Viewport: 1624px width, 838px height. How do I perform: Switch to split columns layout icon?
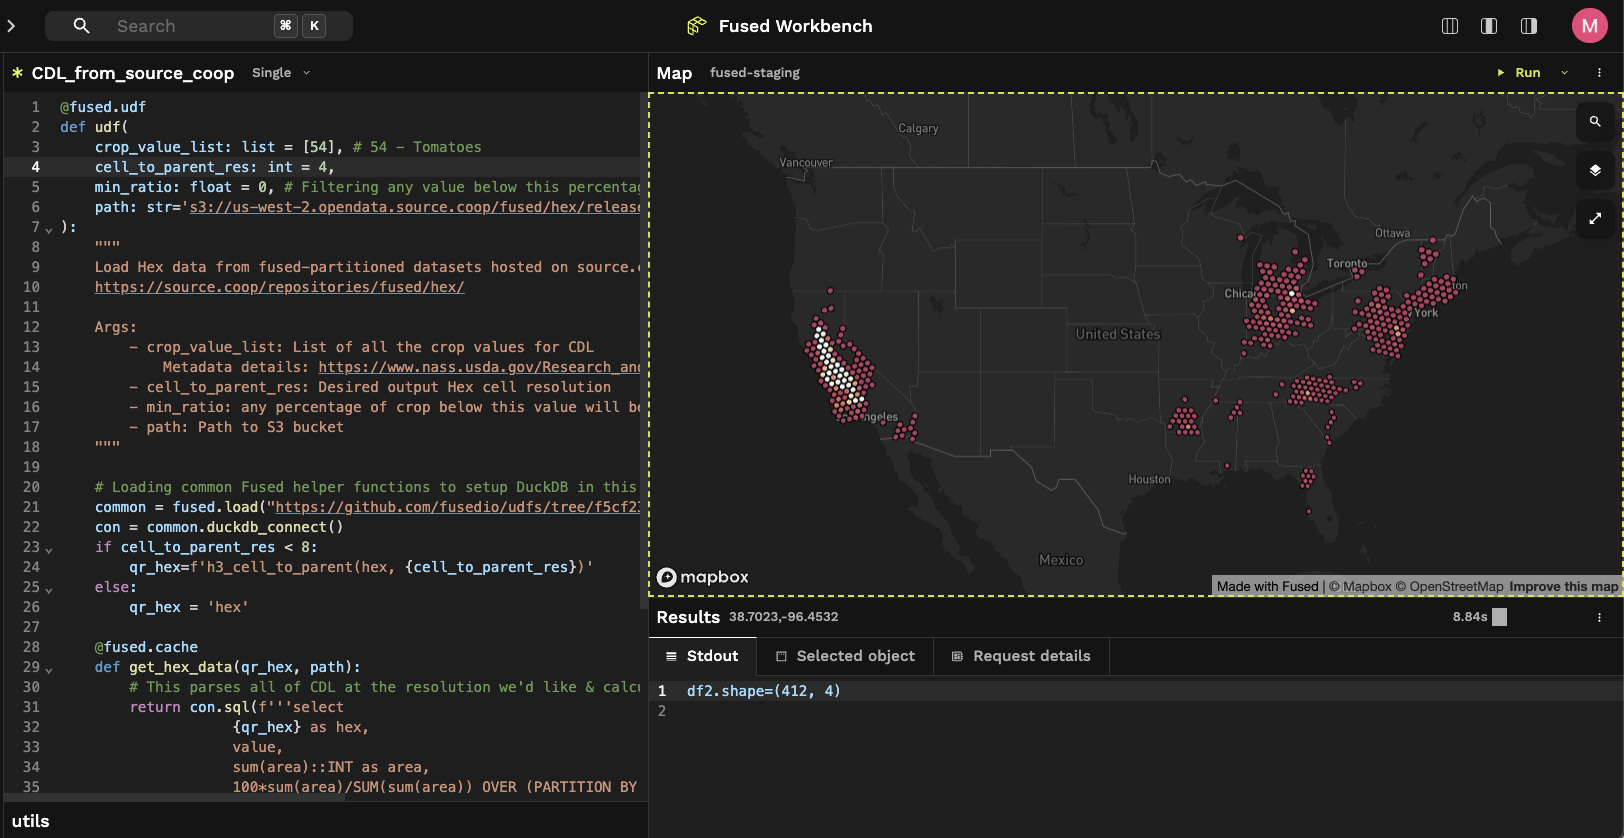click(x=1450, y=26)
